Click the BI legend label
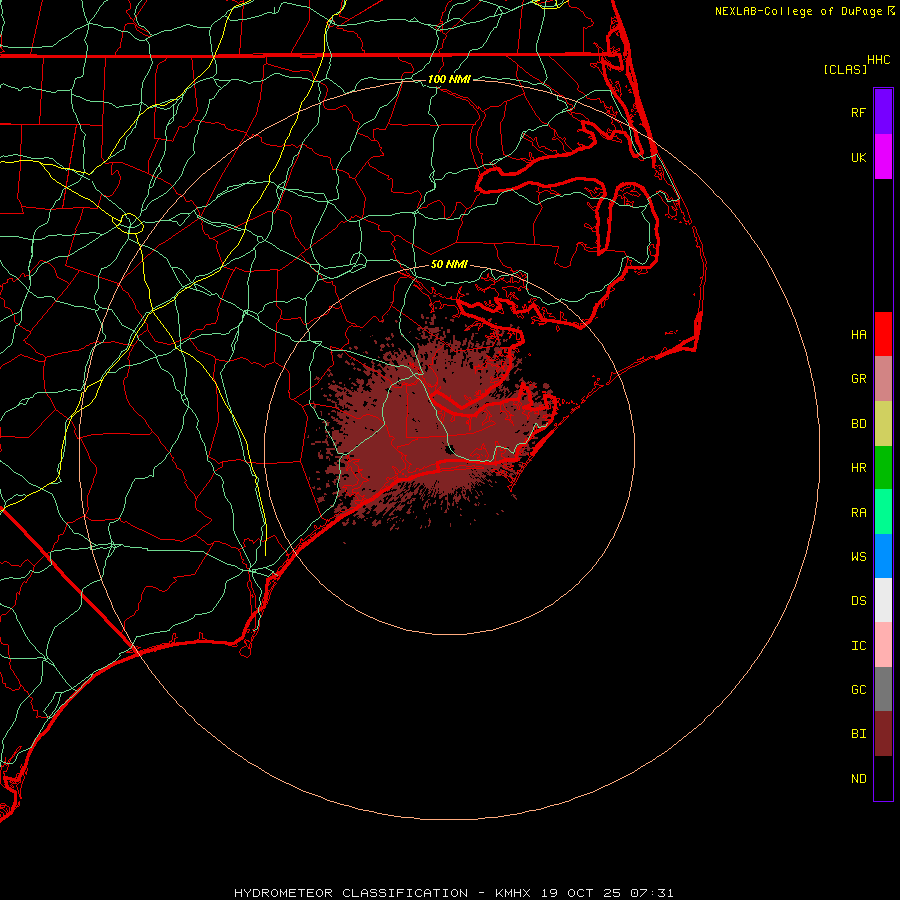Viewport: 900px width, 900px height. [858, 734]
